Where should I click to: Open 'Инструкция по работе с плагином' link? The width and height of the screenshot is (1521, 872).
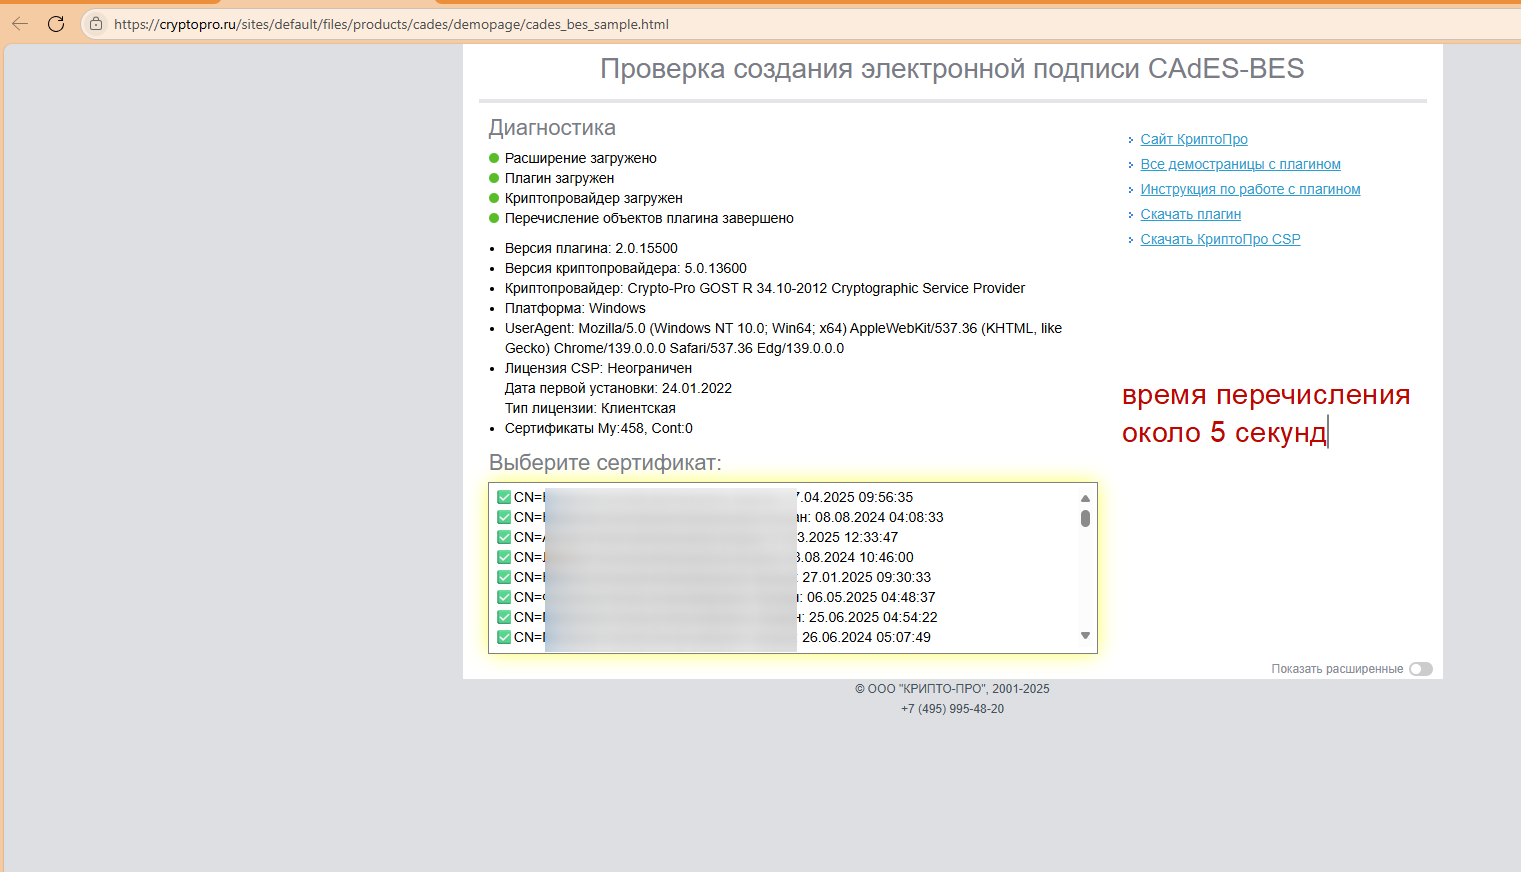(1250, 189)
